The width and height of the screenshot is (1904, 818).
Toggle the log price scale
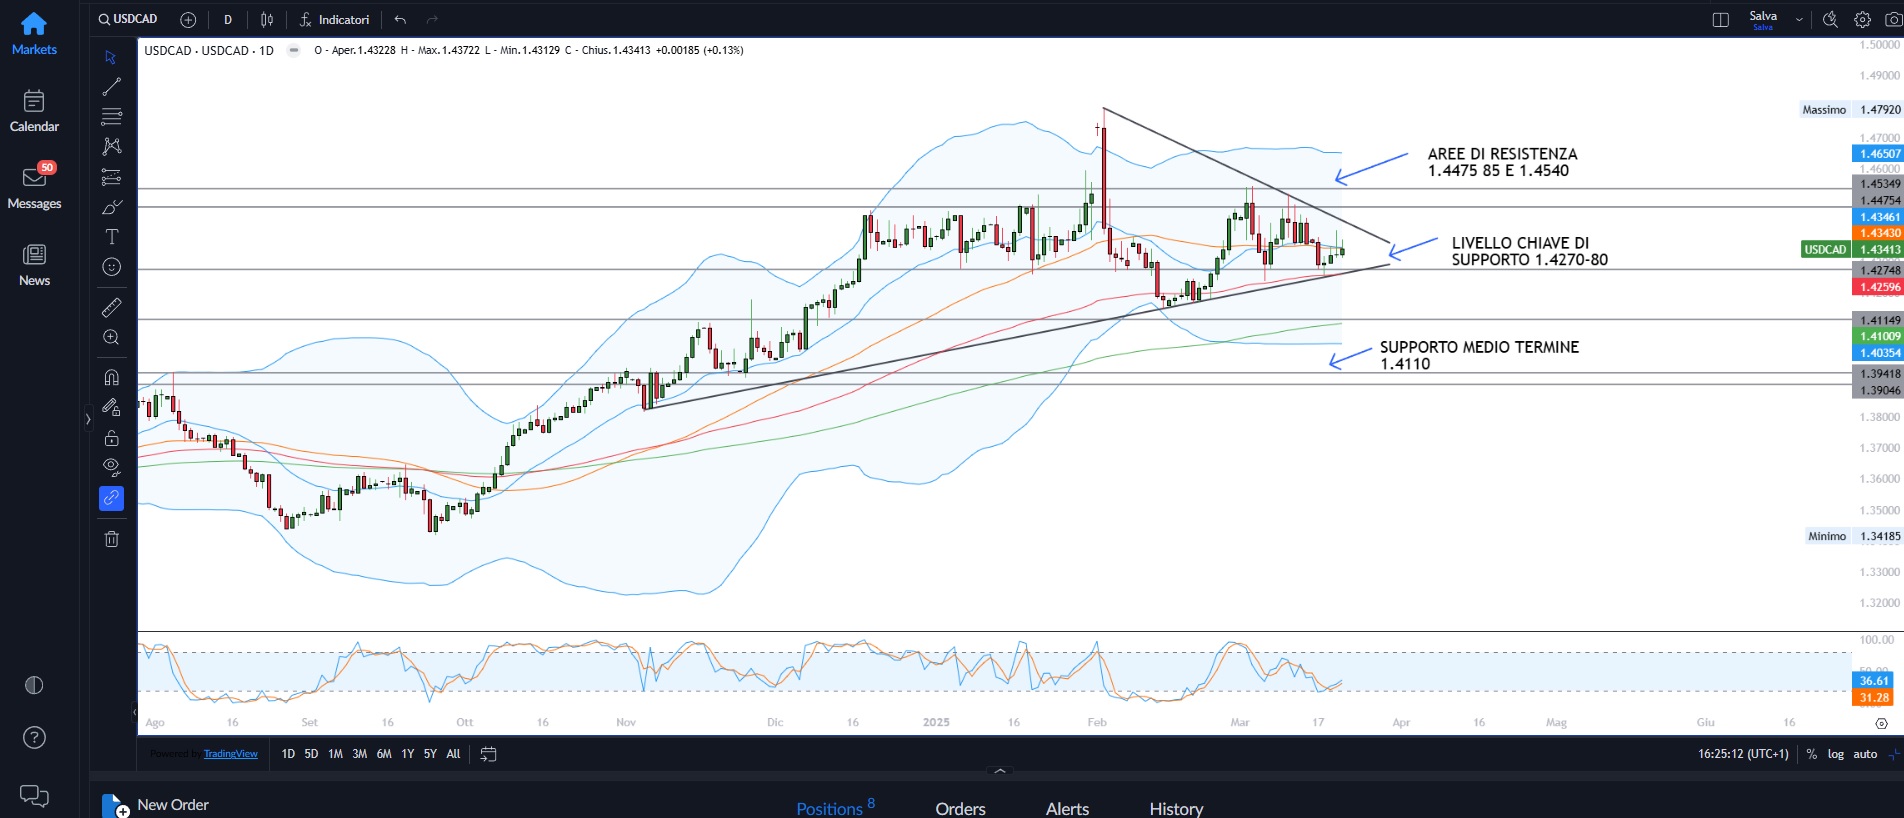(x=1835, y=754)
